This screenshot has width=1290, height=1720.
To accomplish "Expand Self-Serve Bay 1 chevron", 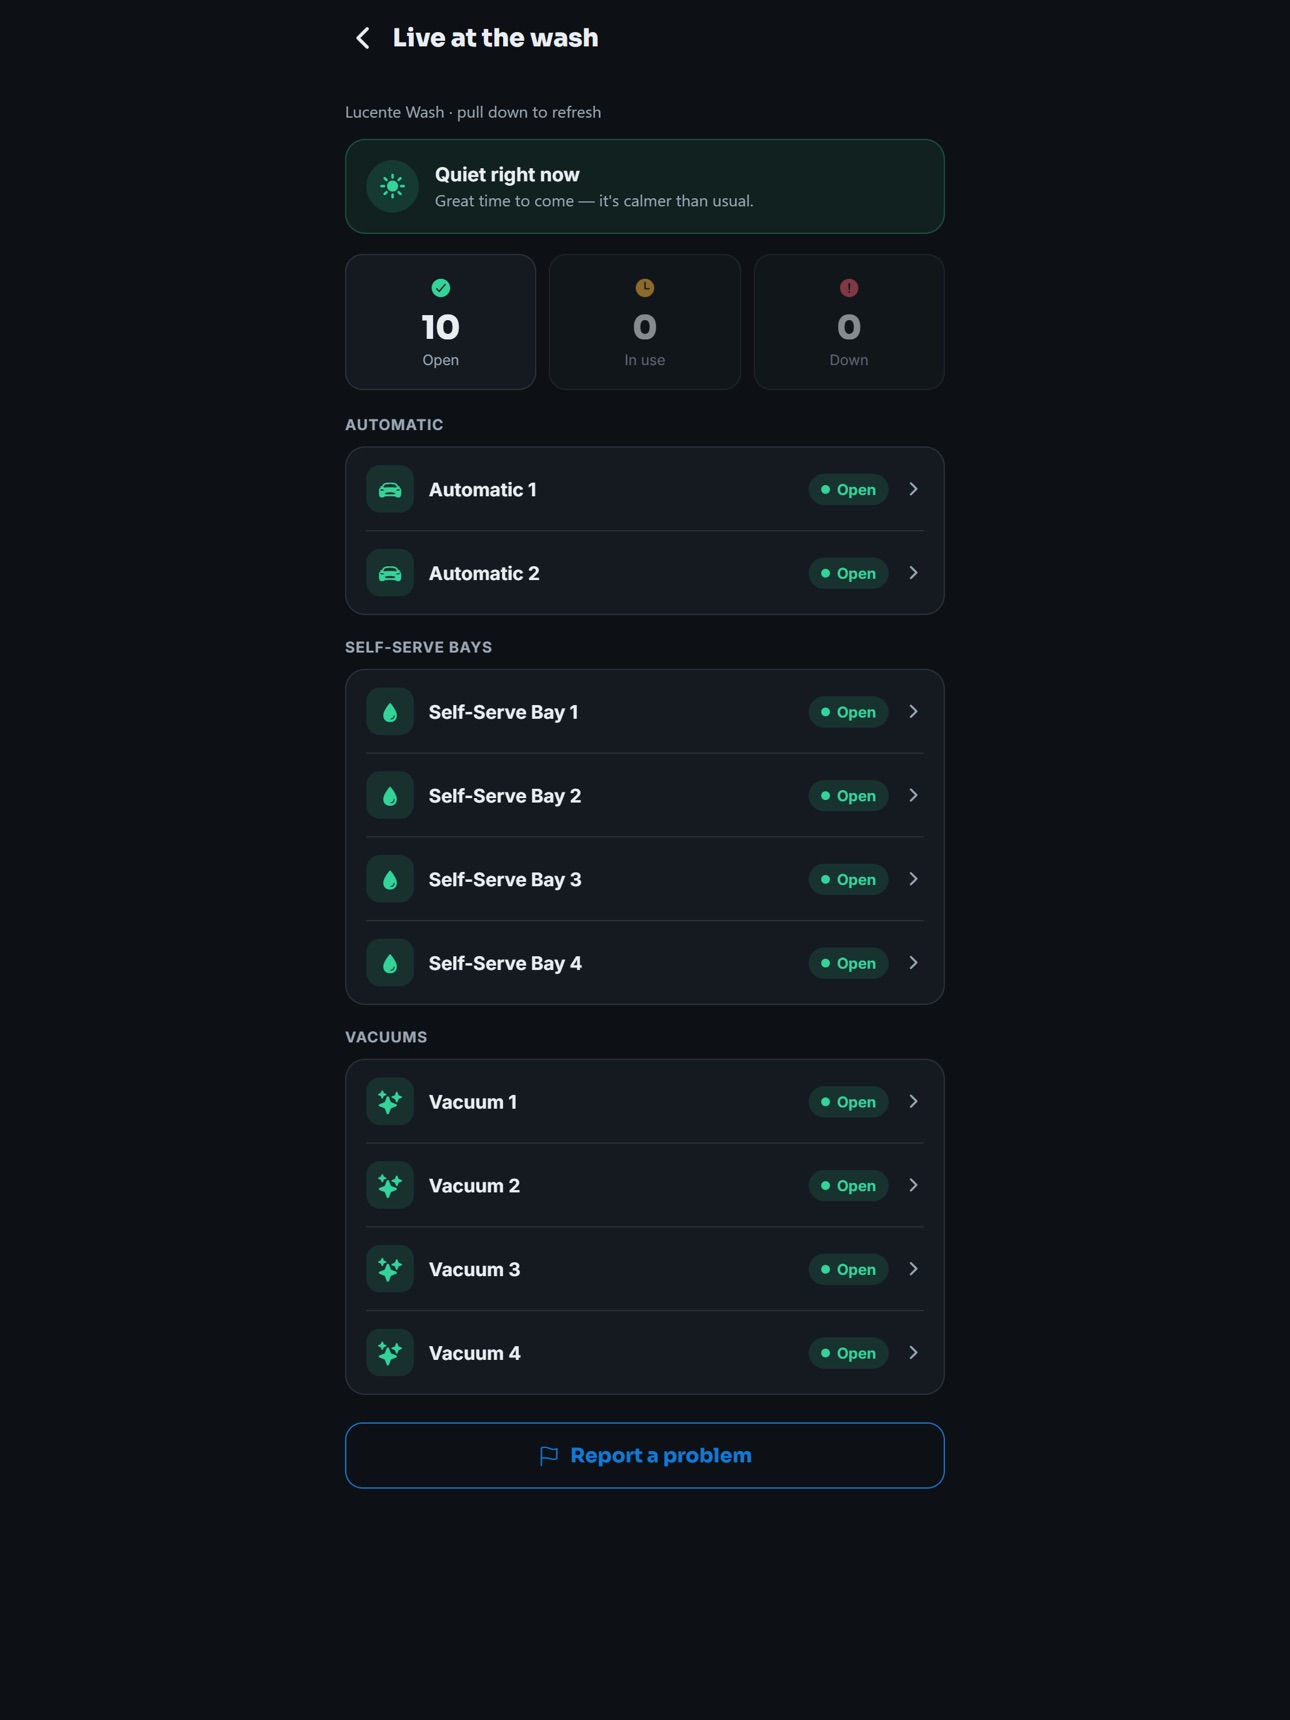I will pos(913,712).
